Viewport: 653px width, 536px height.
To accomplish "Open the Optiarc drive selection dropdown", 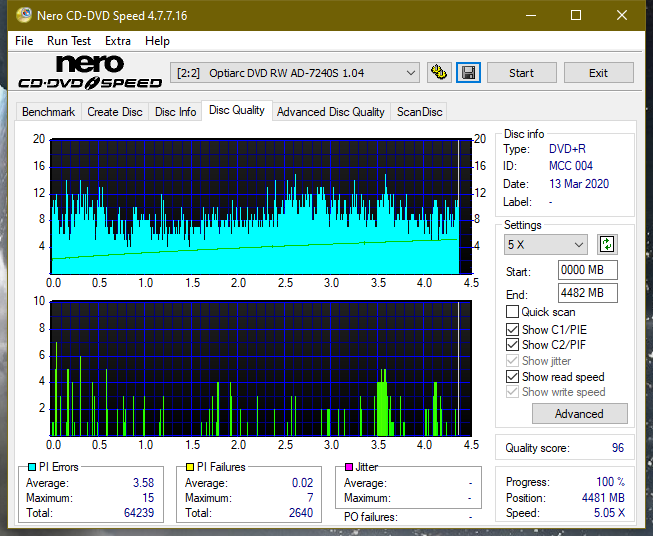I will pyautogui.click(x=295, y=73).
